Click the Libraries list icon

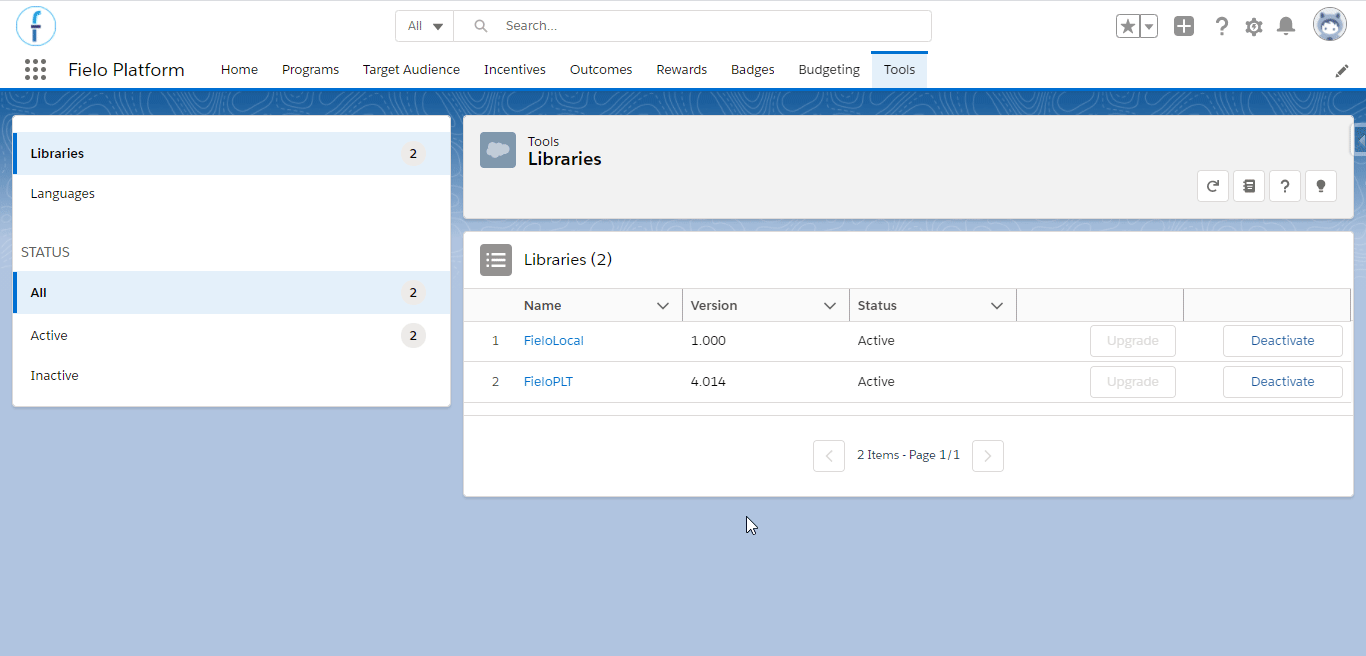pos(496,260)
